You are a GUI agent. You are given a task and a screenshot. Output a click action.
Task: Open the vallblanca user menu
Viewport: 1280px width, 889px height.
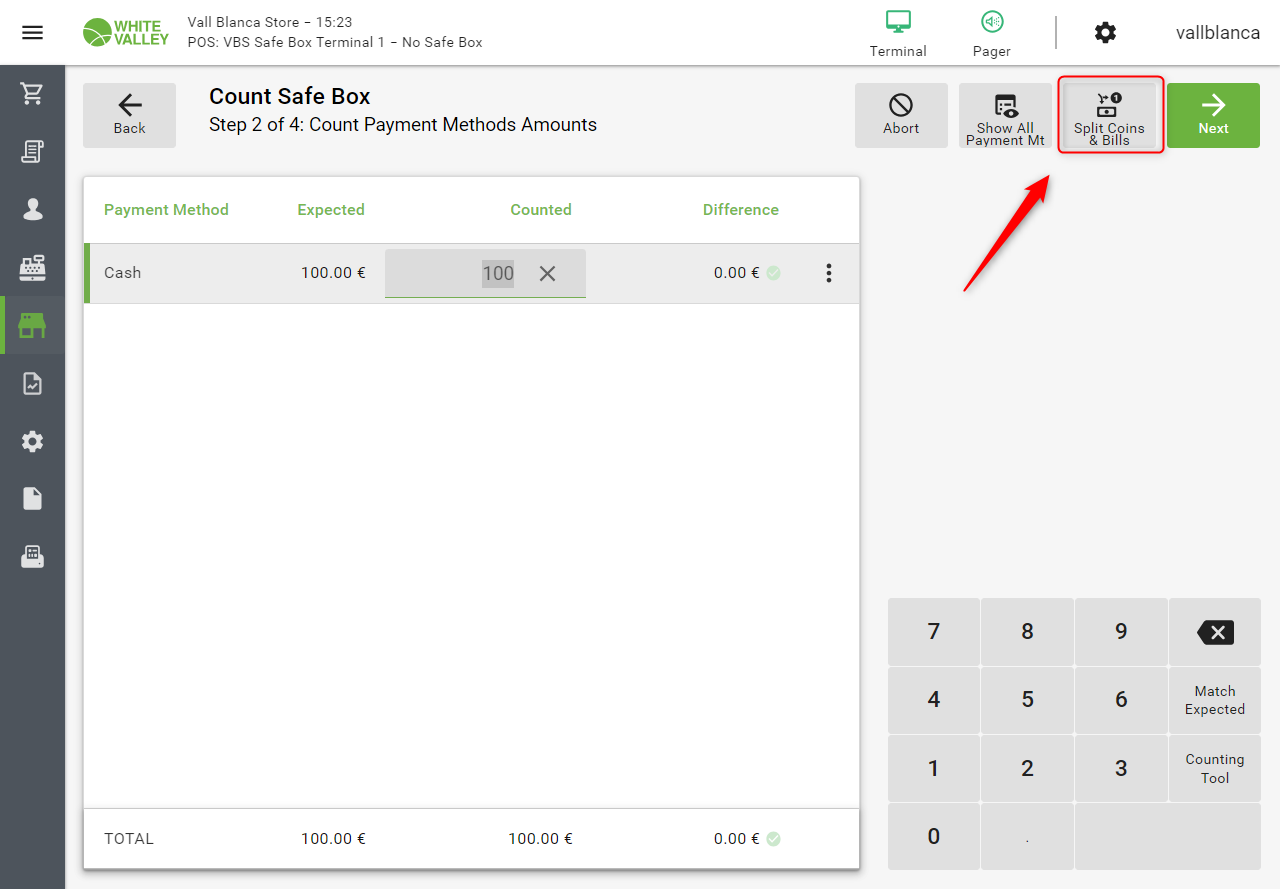tap(1217, 33)
